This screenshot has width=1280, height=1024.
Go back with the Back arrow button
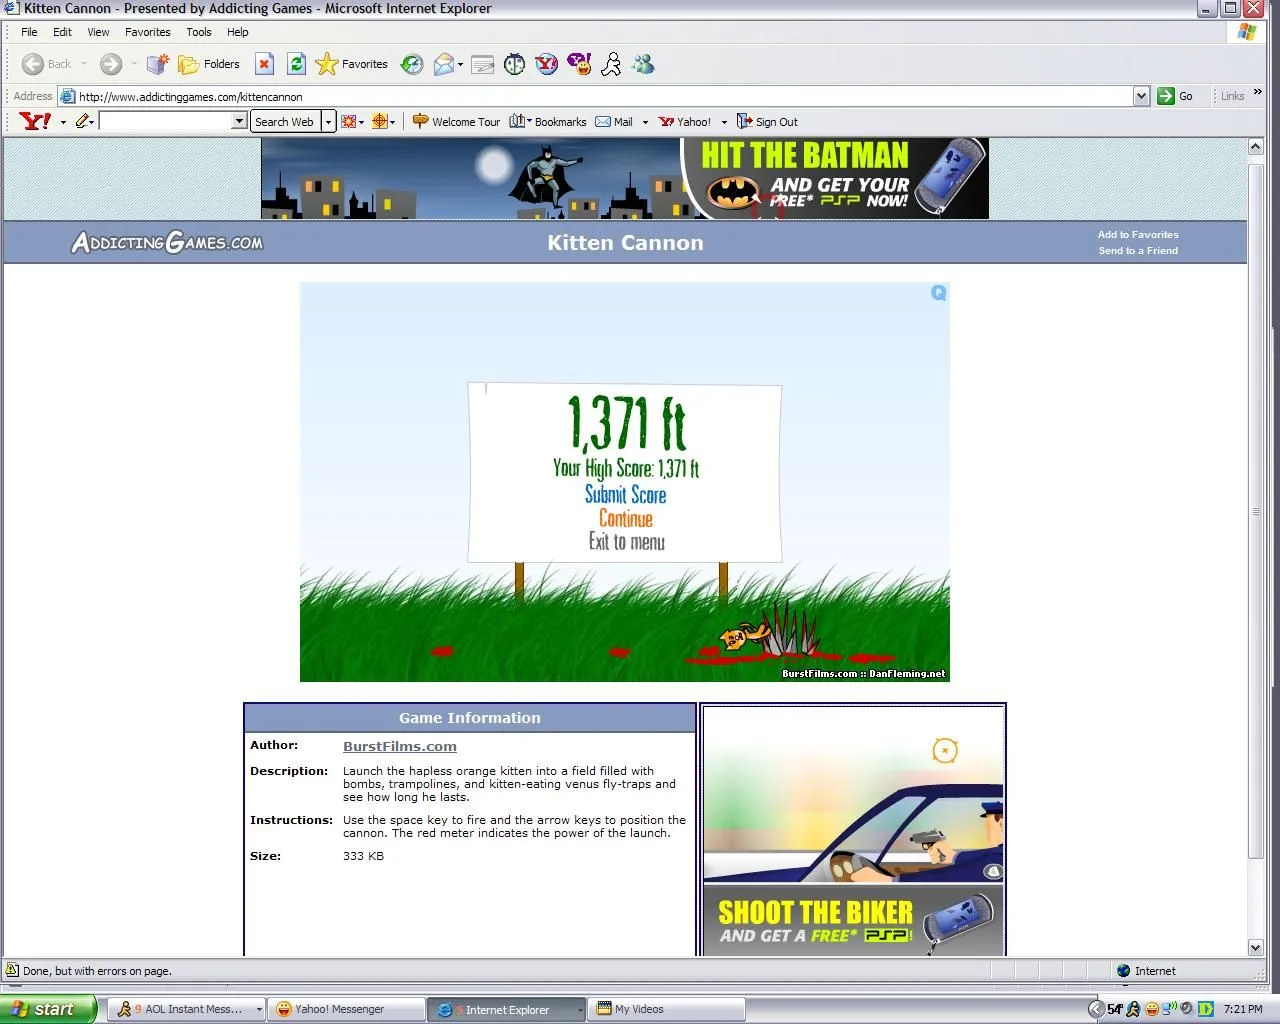47,64
